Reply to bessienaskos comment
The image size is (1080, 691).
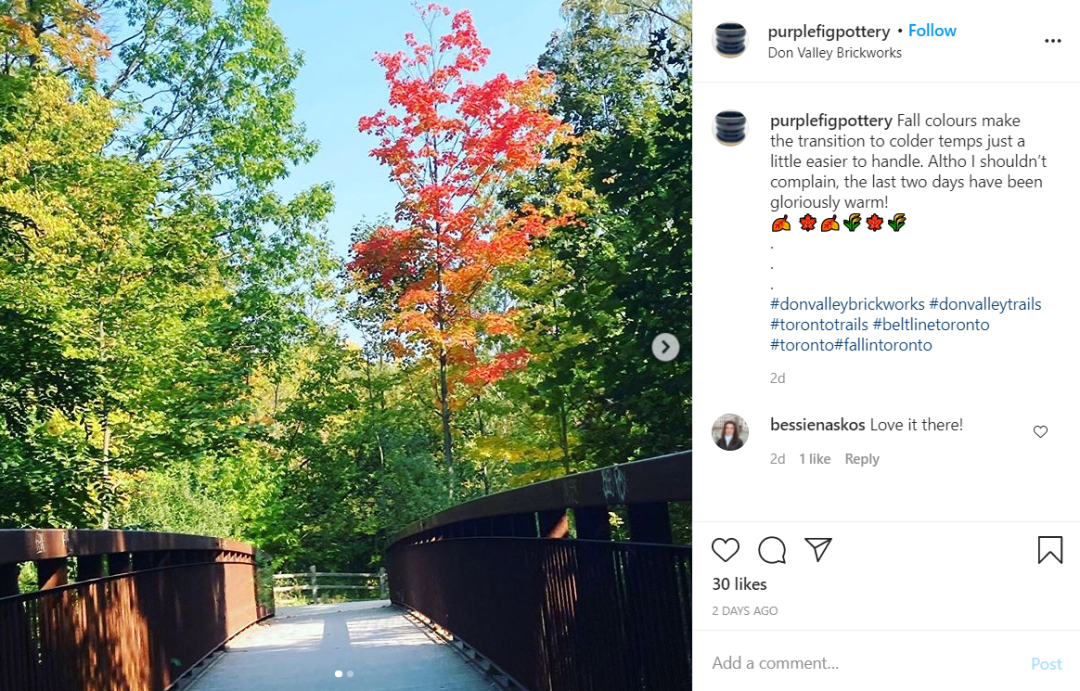pos(862,459)
